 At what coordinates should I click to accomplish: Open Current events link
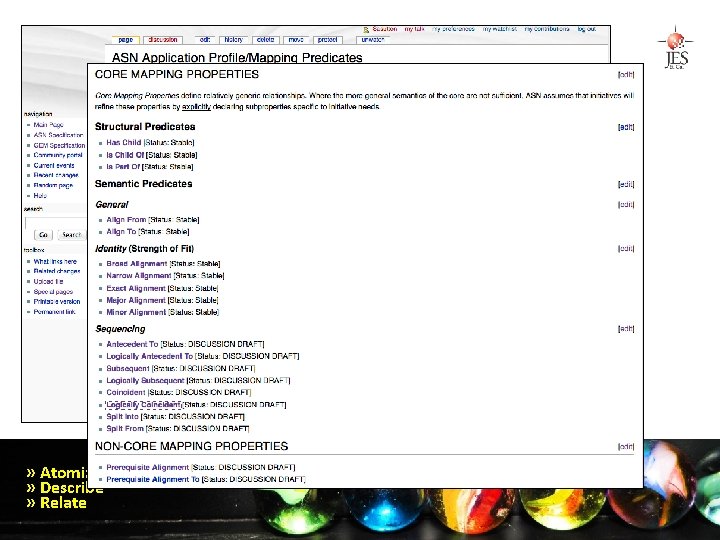coord(54,165)
